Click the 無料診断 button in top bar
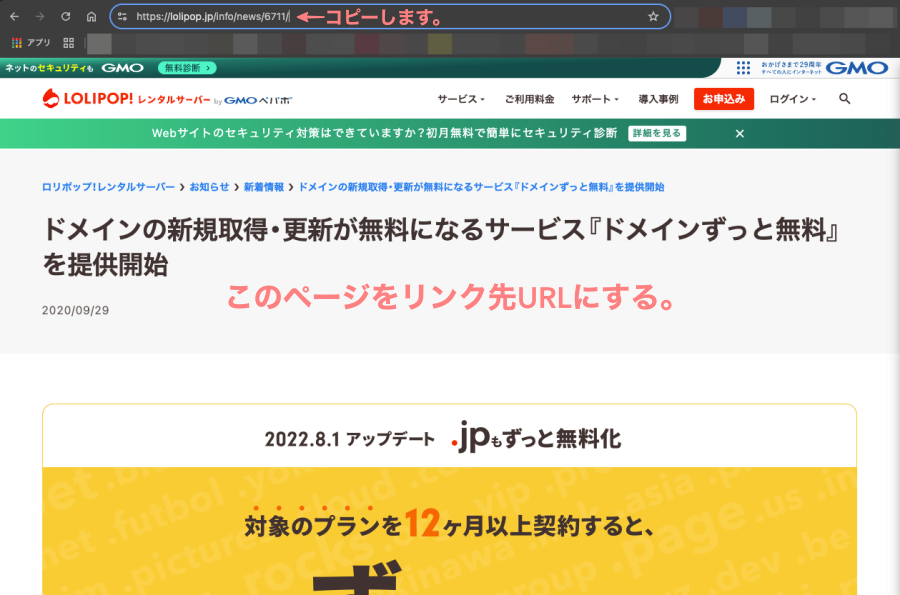 click(x=187, y=68)
